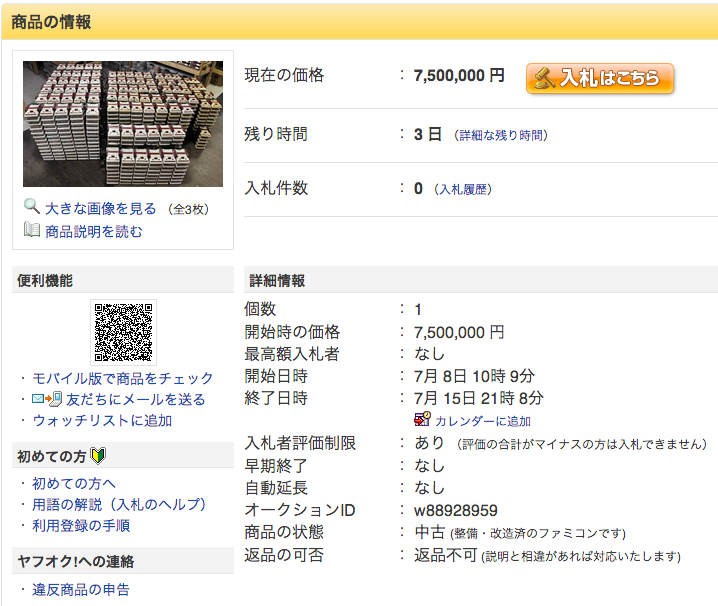Viewport: 718px width, 606px height.
Task: Open 用語の解説 bidding help link
Action: (x=119, y=504)
